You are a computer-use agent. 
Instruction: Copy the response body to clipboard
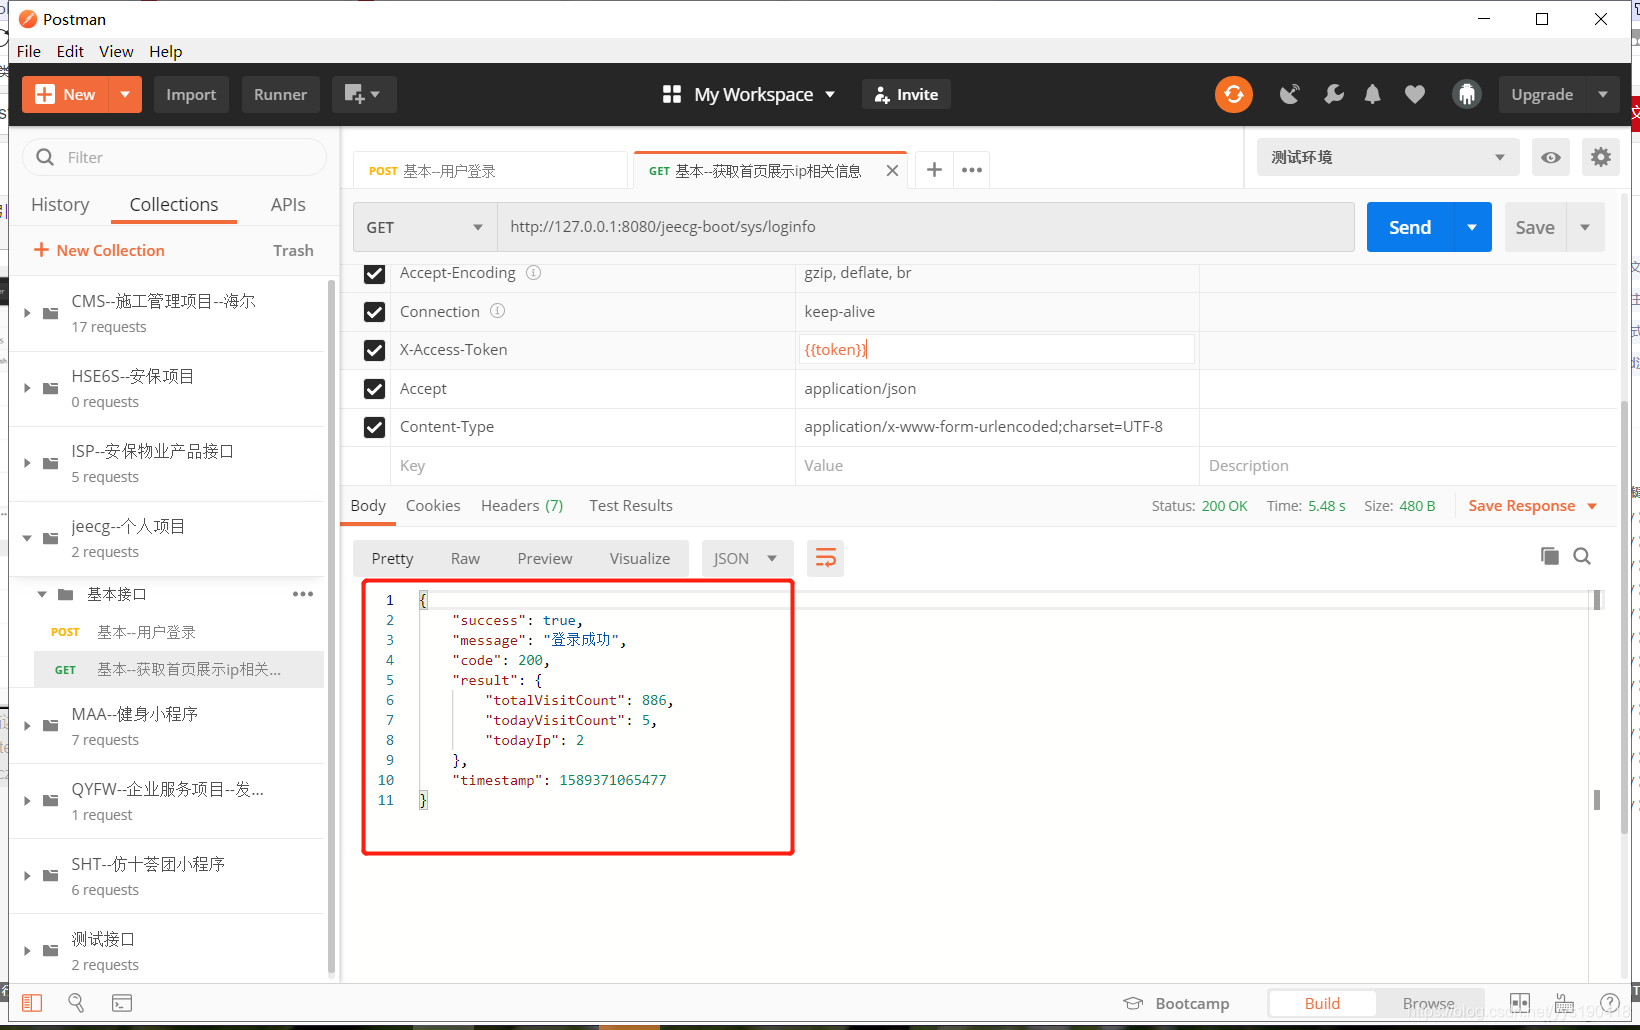pyautogui.click(x=1549, y=556)
